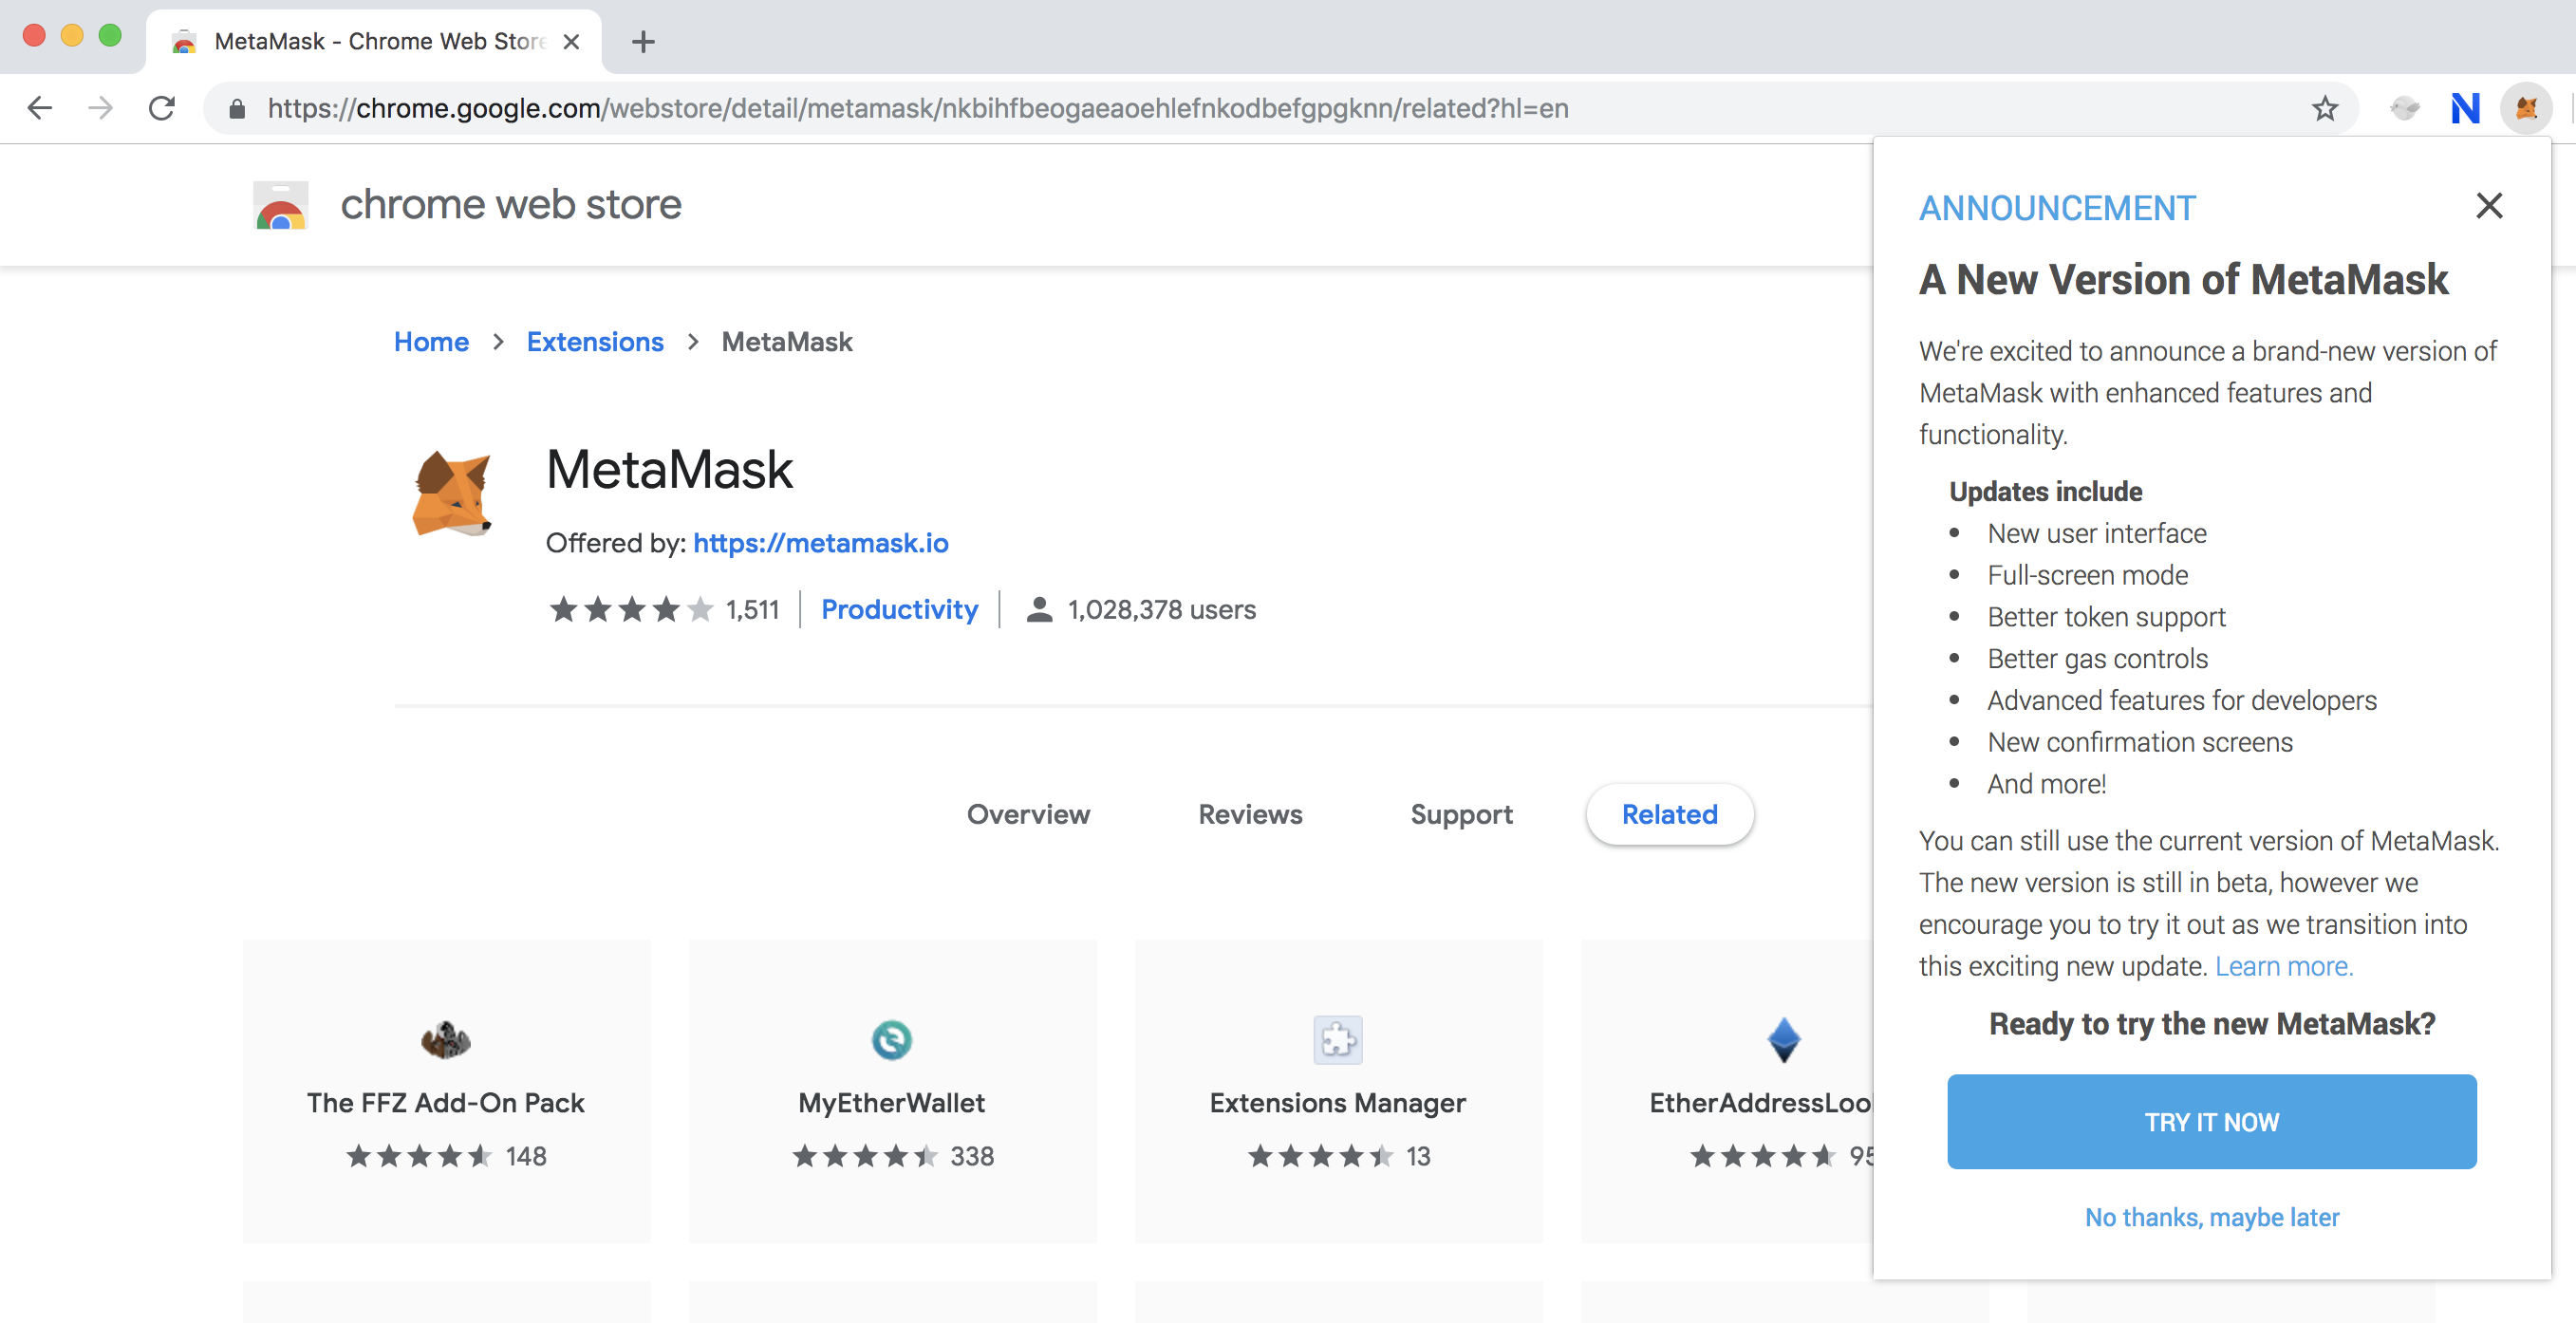Screen dimensions: 2576x1323
Task: Click the 'Updates include' subheading
Action: (2046, 491)
